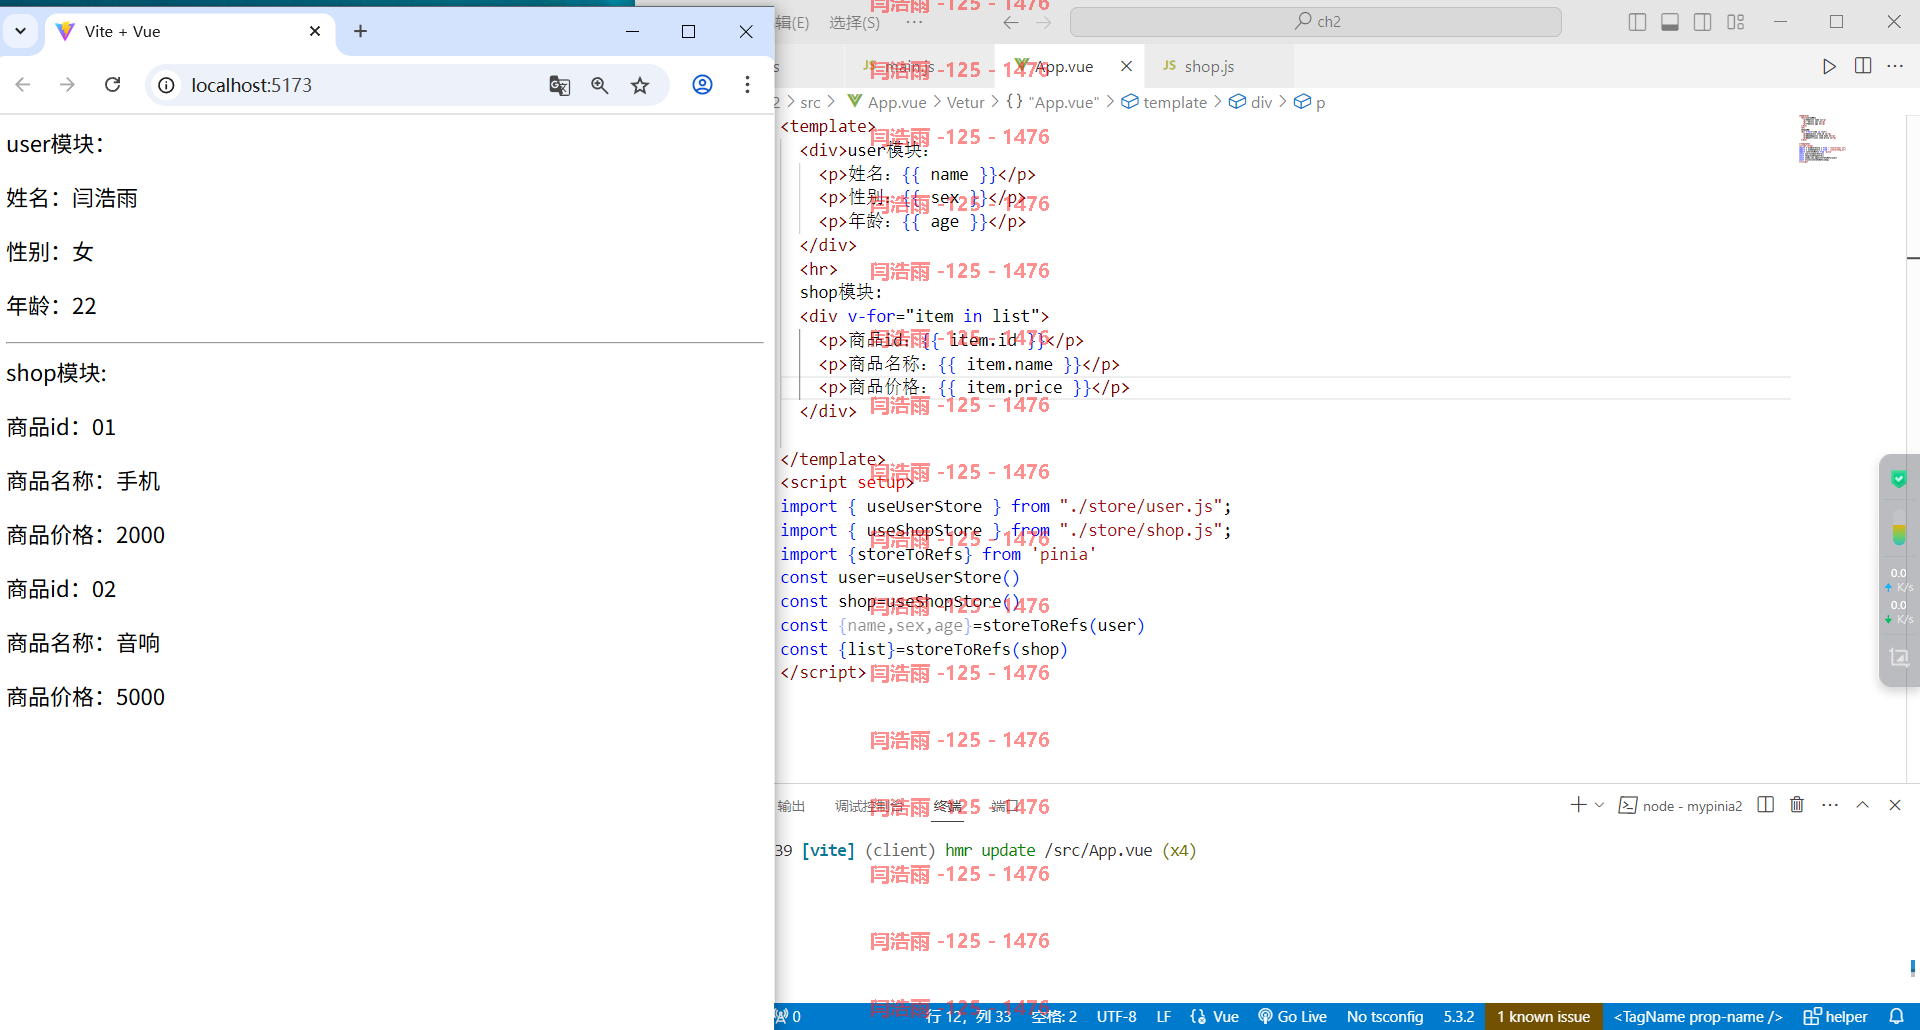1920x1030 pixels.
Task: Click TagName prop-name casing in status bar
Action: (1698, 1017)
